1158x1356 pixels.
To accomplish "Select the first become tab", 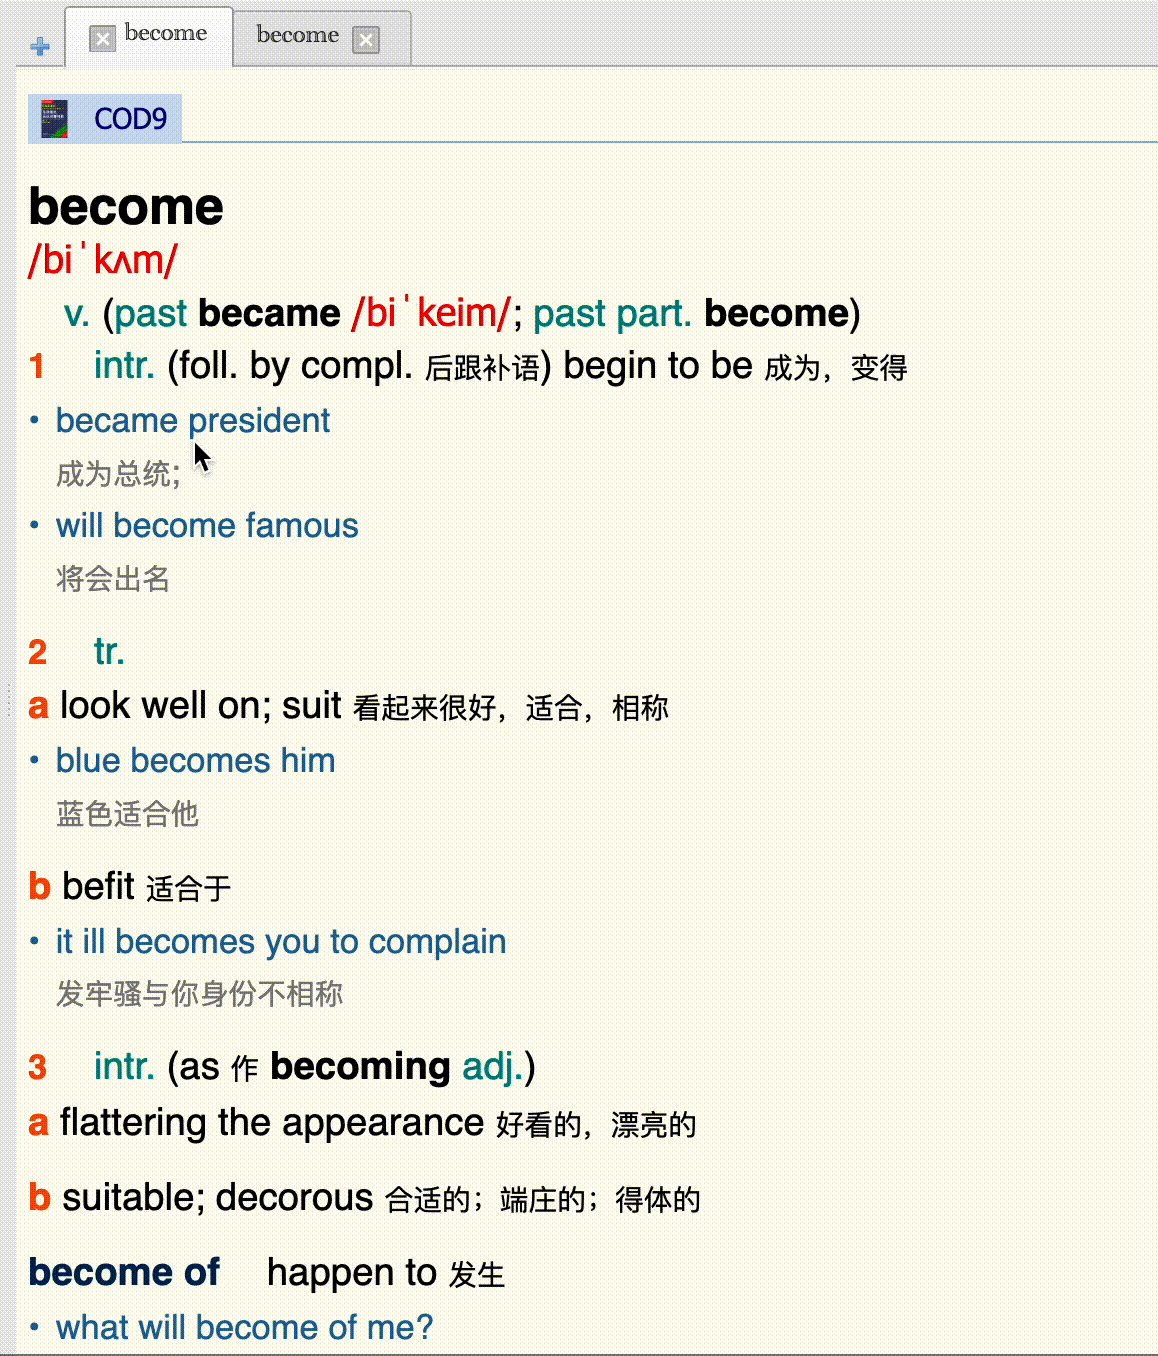I will click(166, 33).
